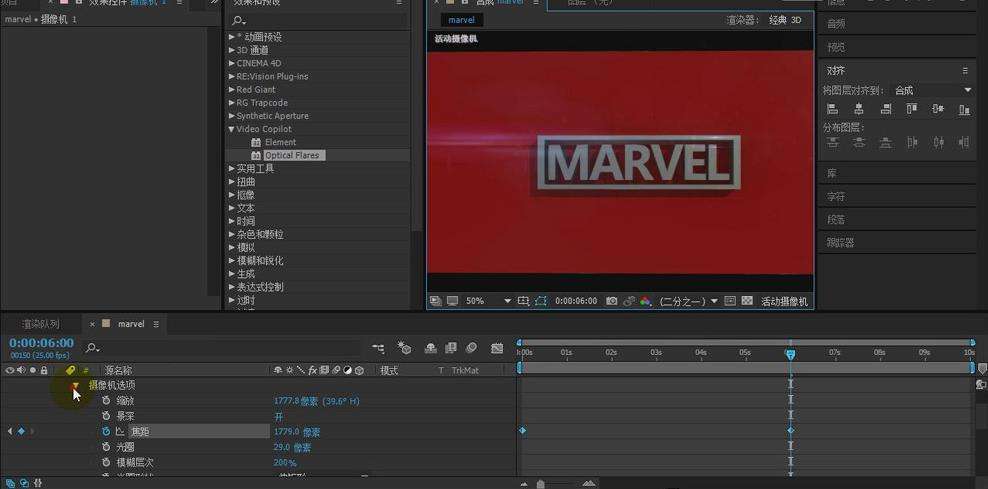Image resolution: width=988 pixels, height=489 pixels.
Task: Distribute layers by right edges
Action: (964, 142)
